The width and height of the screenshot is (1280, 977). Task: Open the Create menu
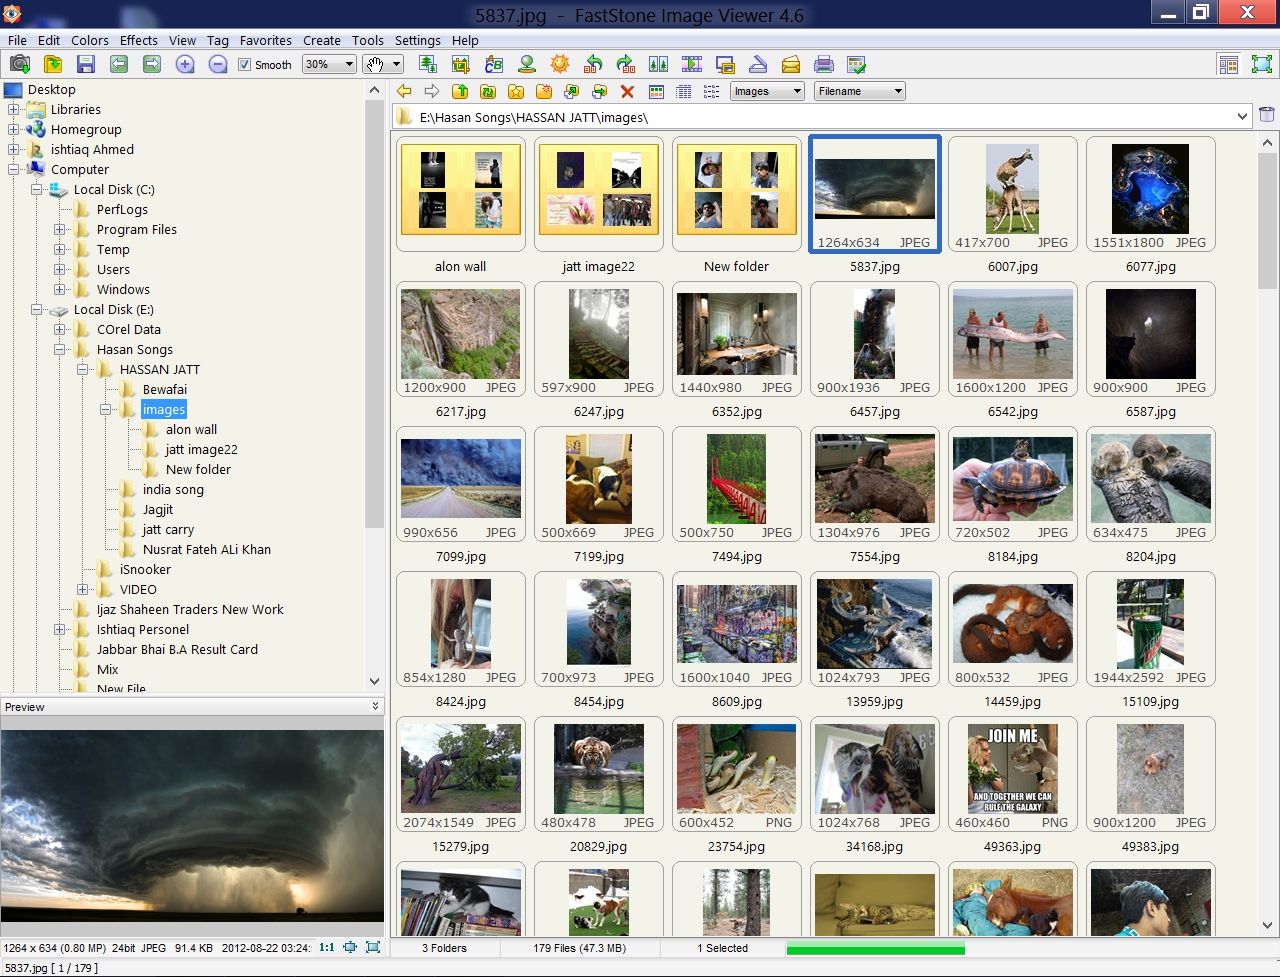[x=322, y=41]
